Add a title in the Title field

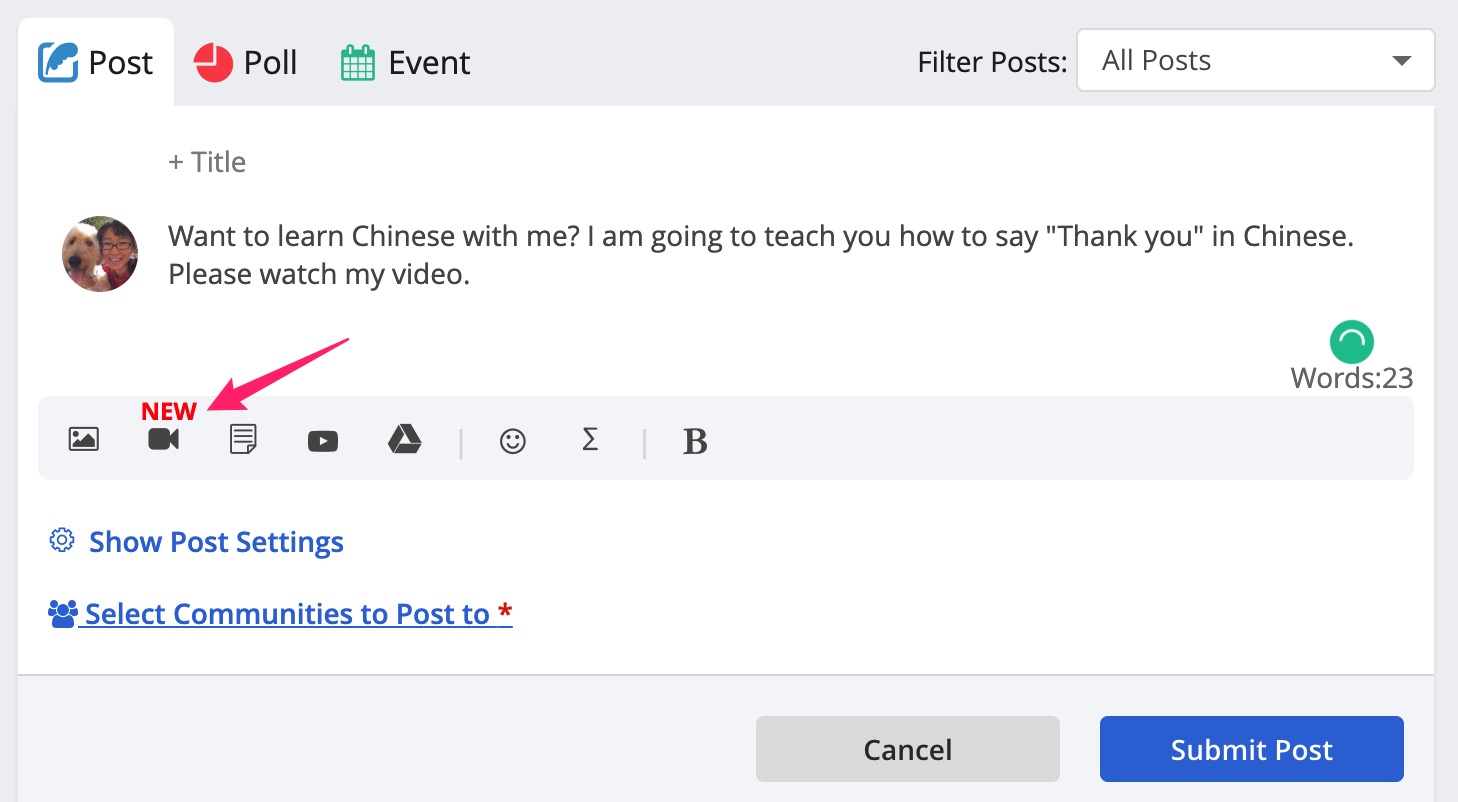(207, 162)
